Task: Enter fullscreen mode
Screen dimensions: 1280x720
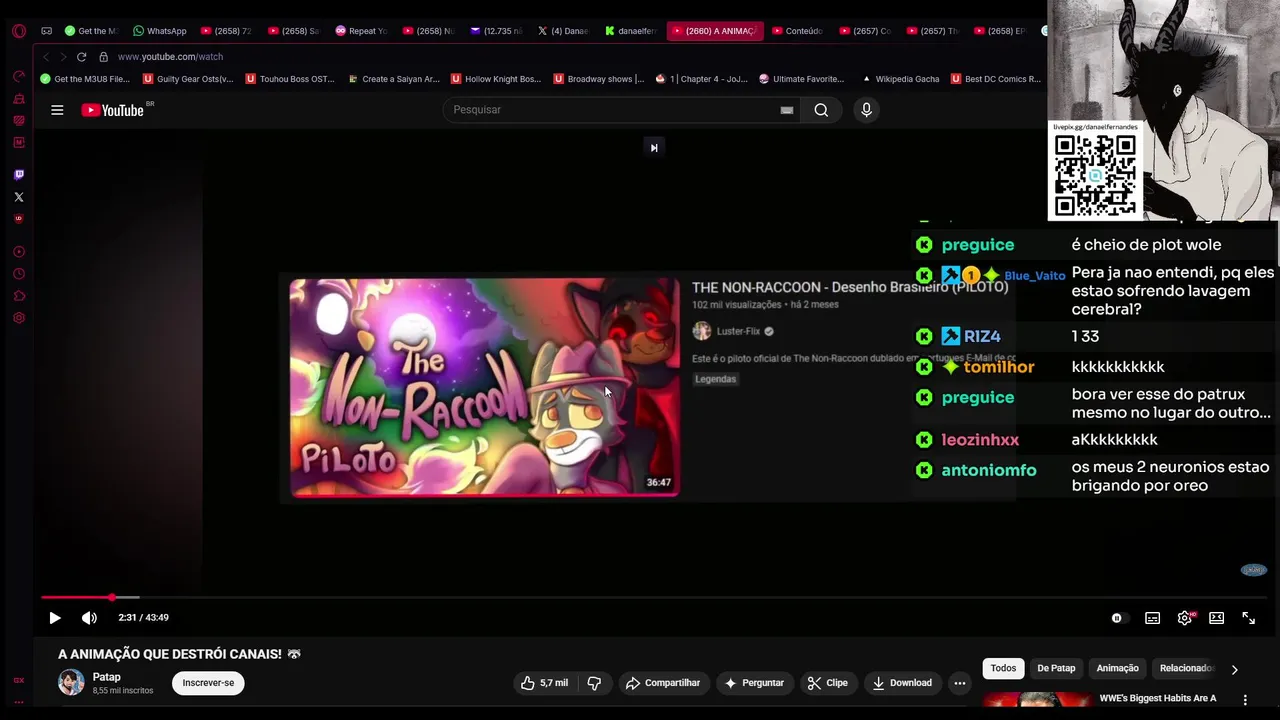Action: point(1248,618)
